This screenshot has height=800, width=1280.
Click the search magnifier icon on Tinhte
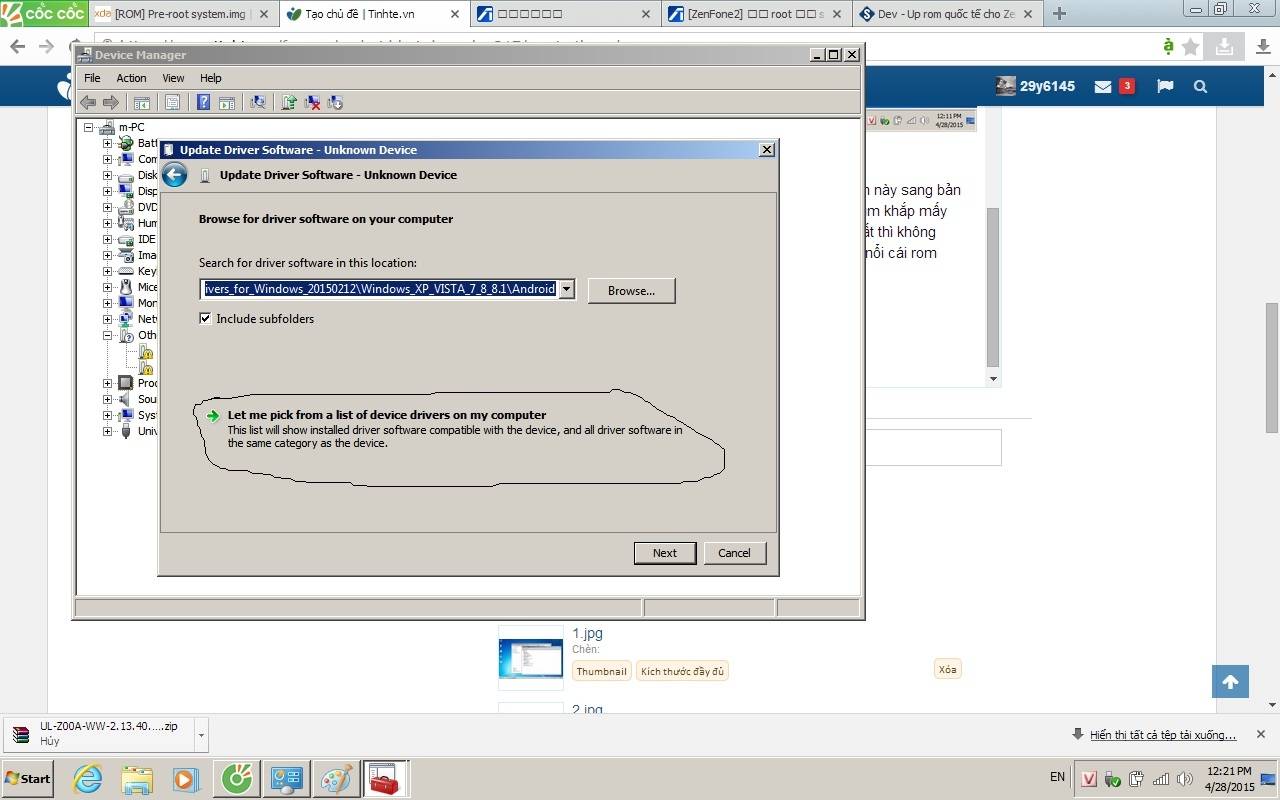tap(1200, 87)
